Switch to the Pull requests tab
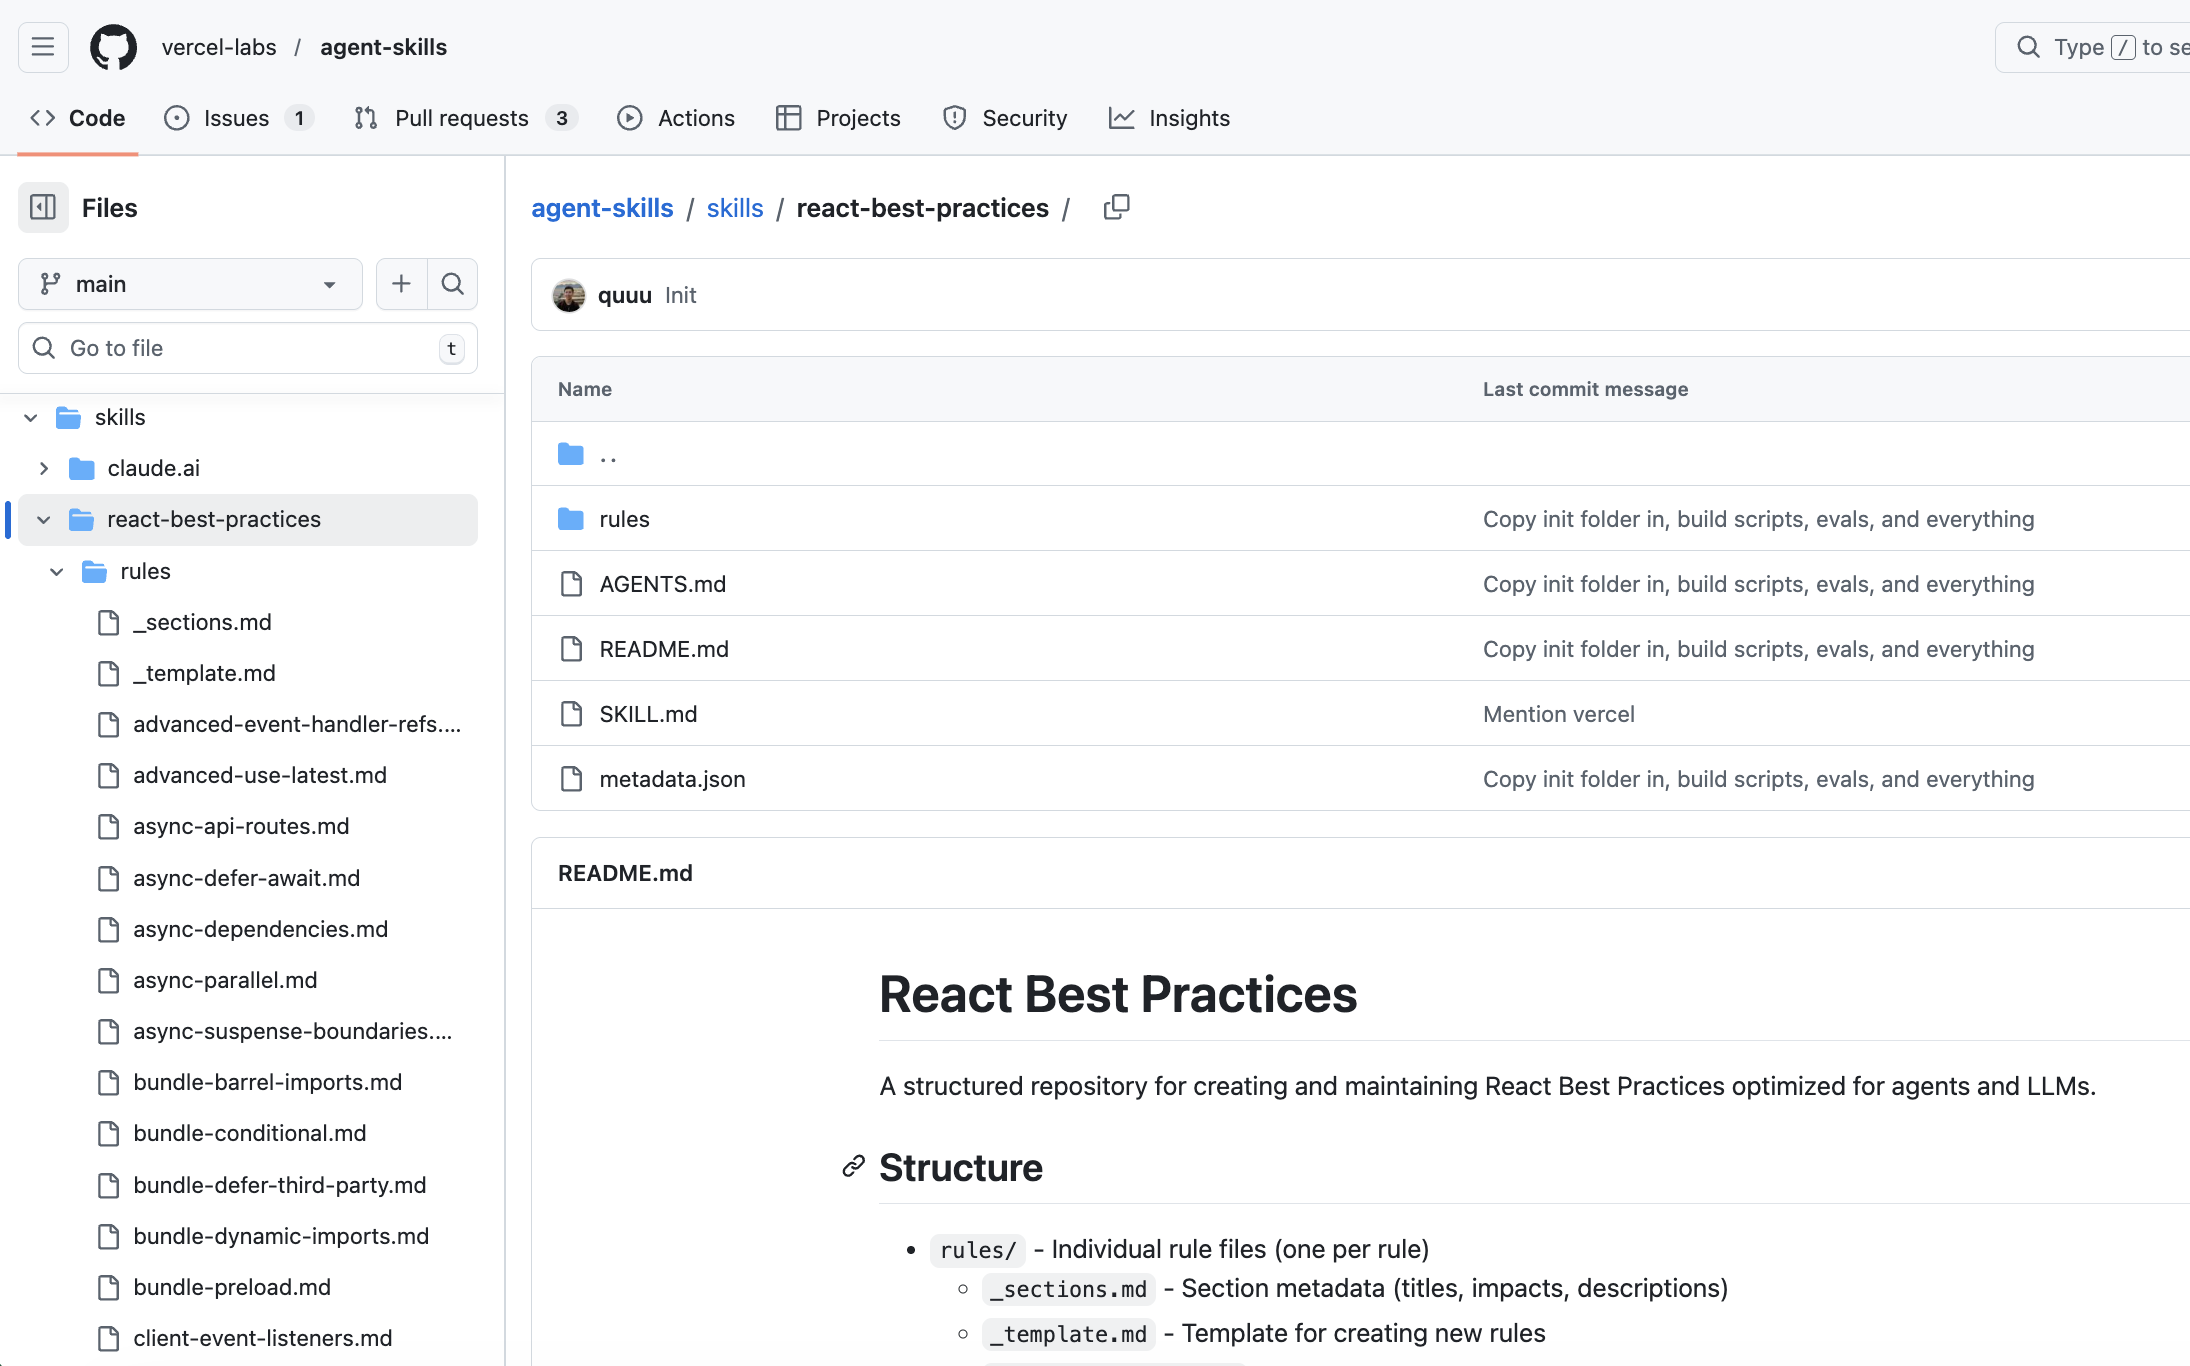The width and height of the screenshot is (2190, 1366). [461, 118]
